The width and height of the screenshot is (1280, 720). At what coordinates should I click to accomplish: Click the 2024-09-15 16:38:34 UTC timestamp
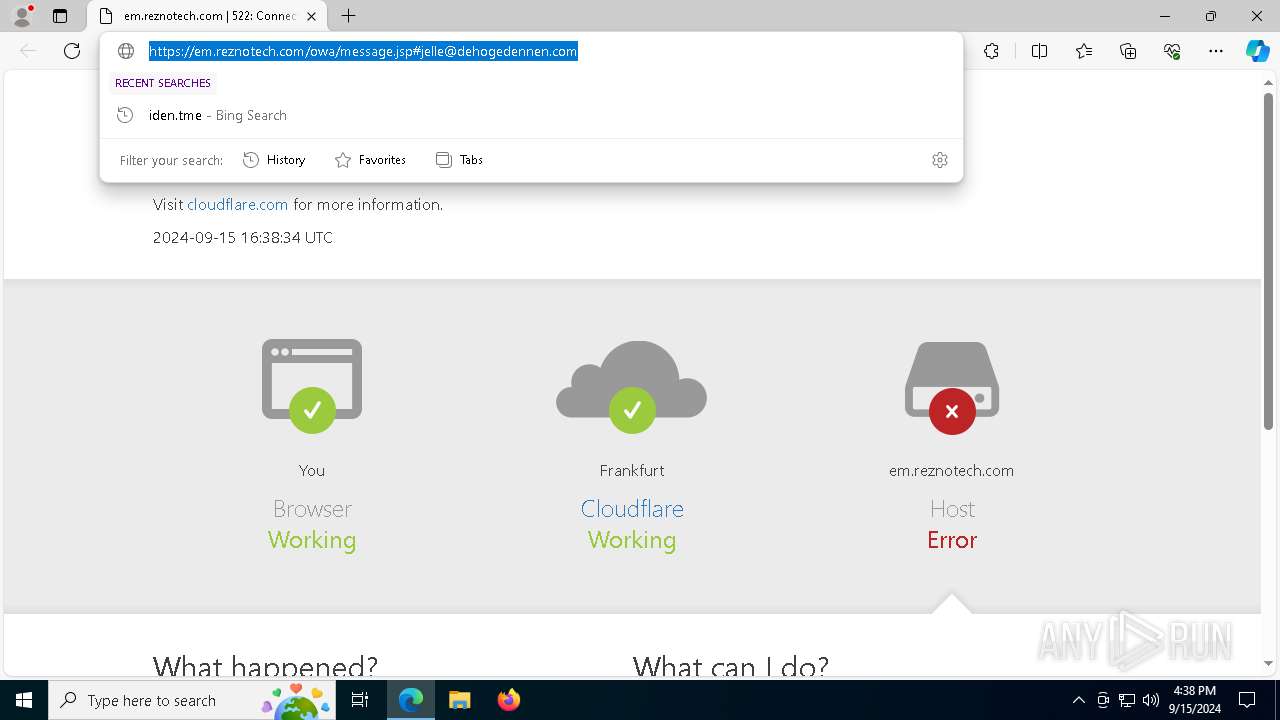tap(243, 237)
